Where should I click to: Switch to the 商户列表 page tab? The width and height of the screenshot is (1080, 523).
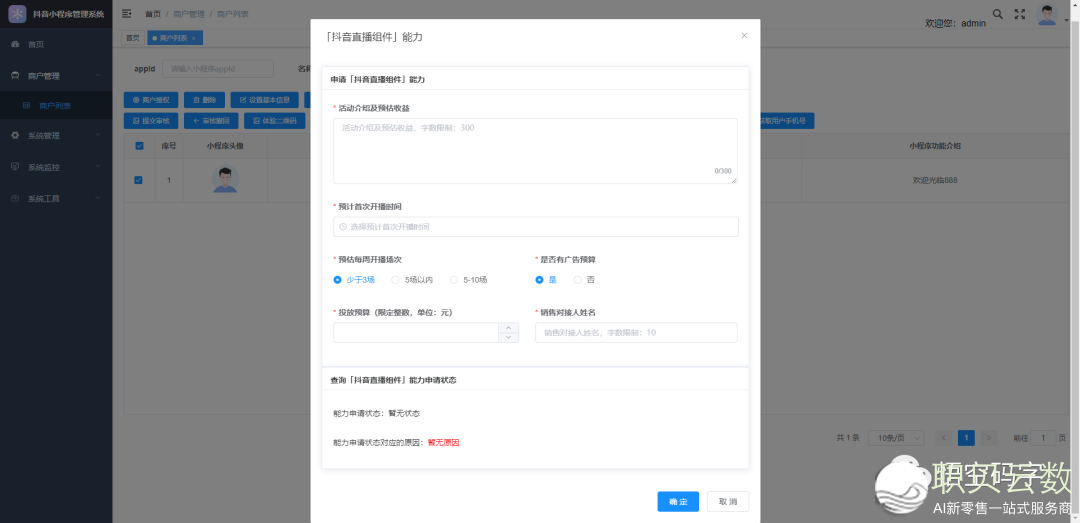pos(174,38)
